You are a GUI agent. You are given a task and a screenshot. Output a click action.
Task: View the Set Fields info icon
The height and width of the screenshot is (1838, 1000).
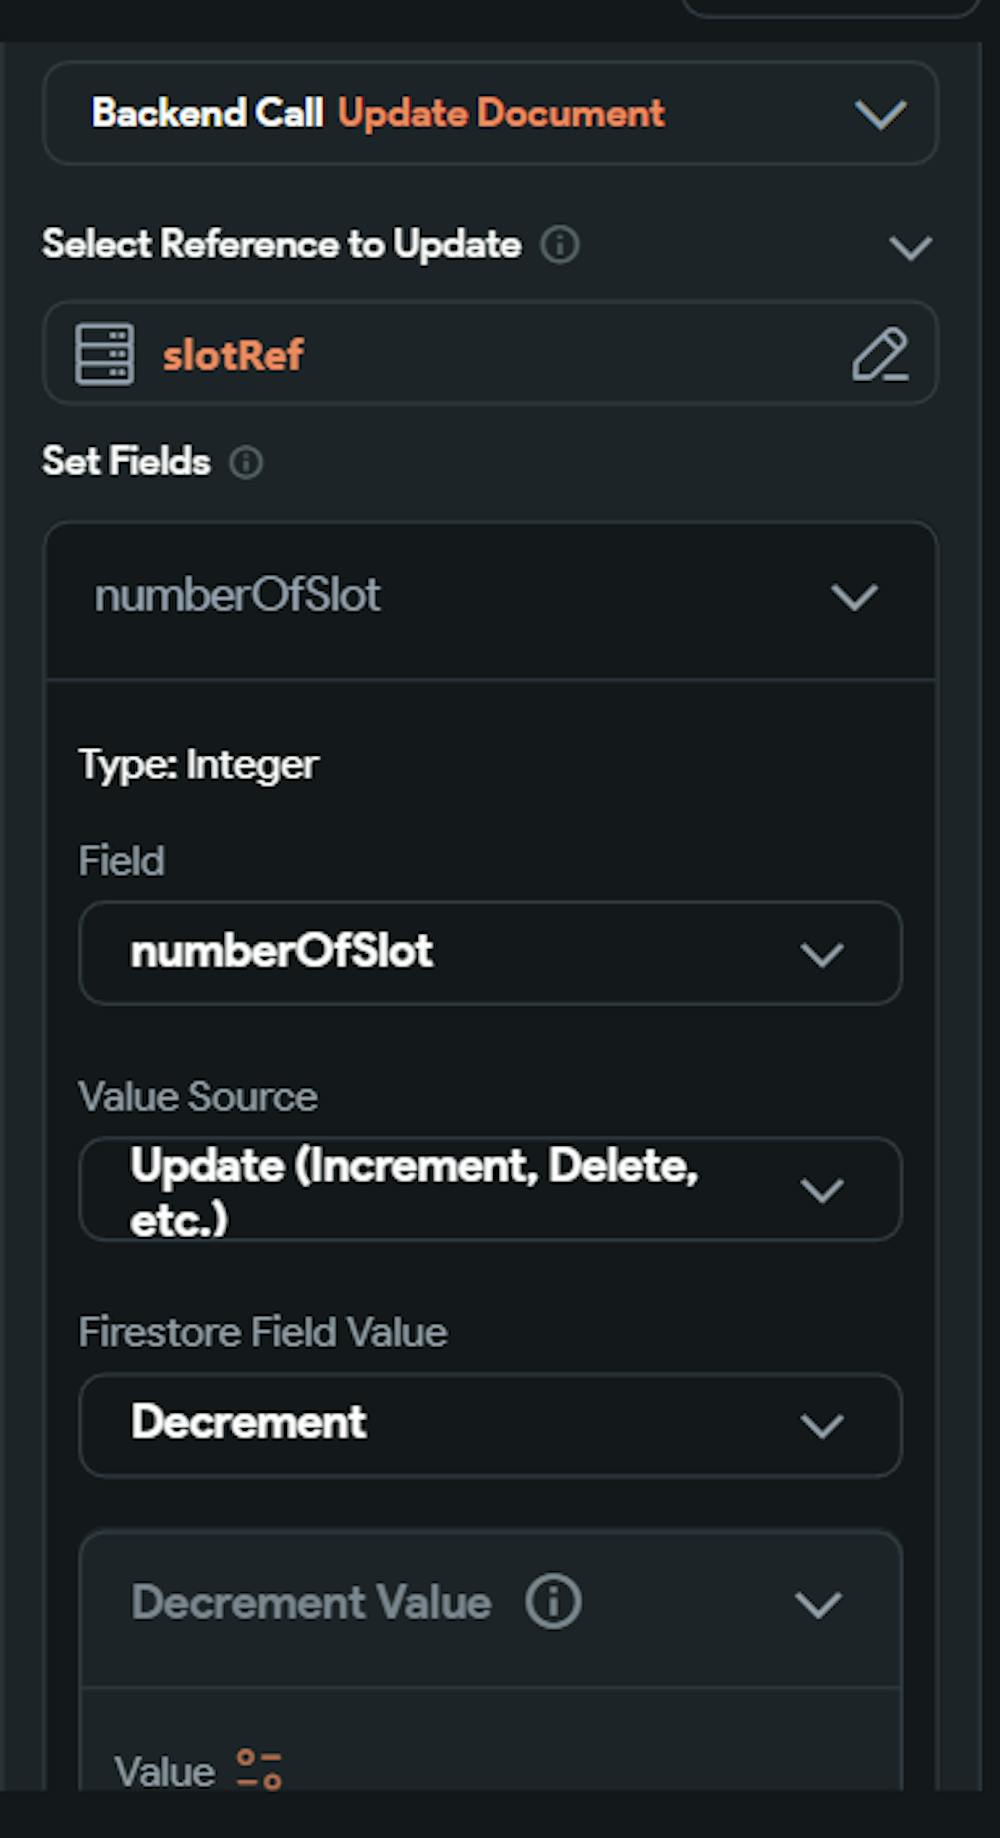pyautogui.click(x=248, y=462)
